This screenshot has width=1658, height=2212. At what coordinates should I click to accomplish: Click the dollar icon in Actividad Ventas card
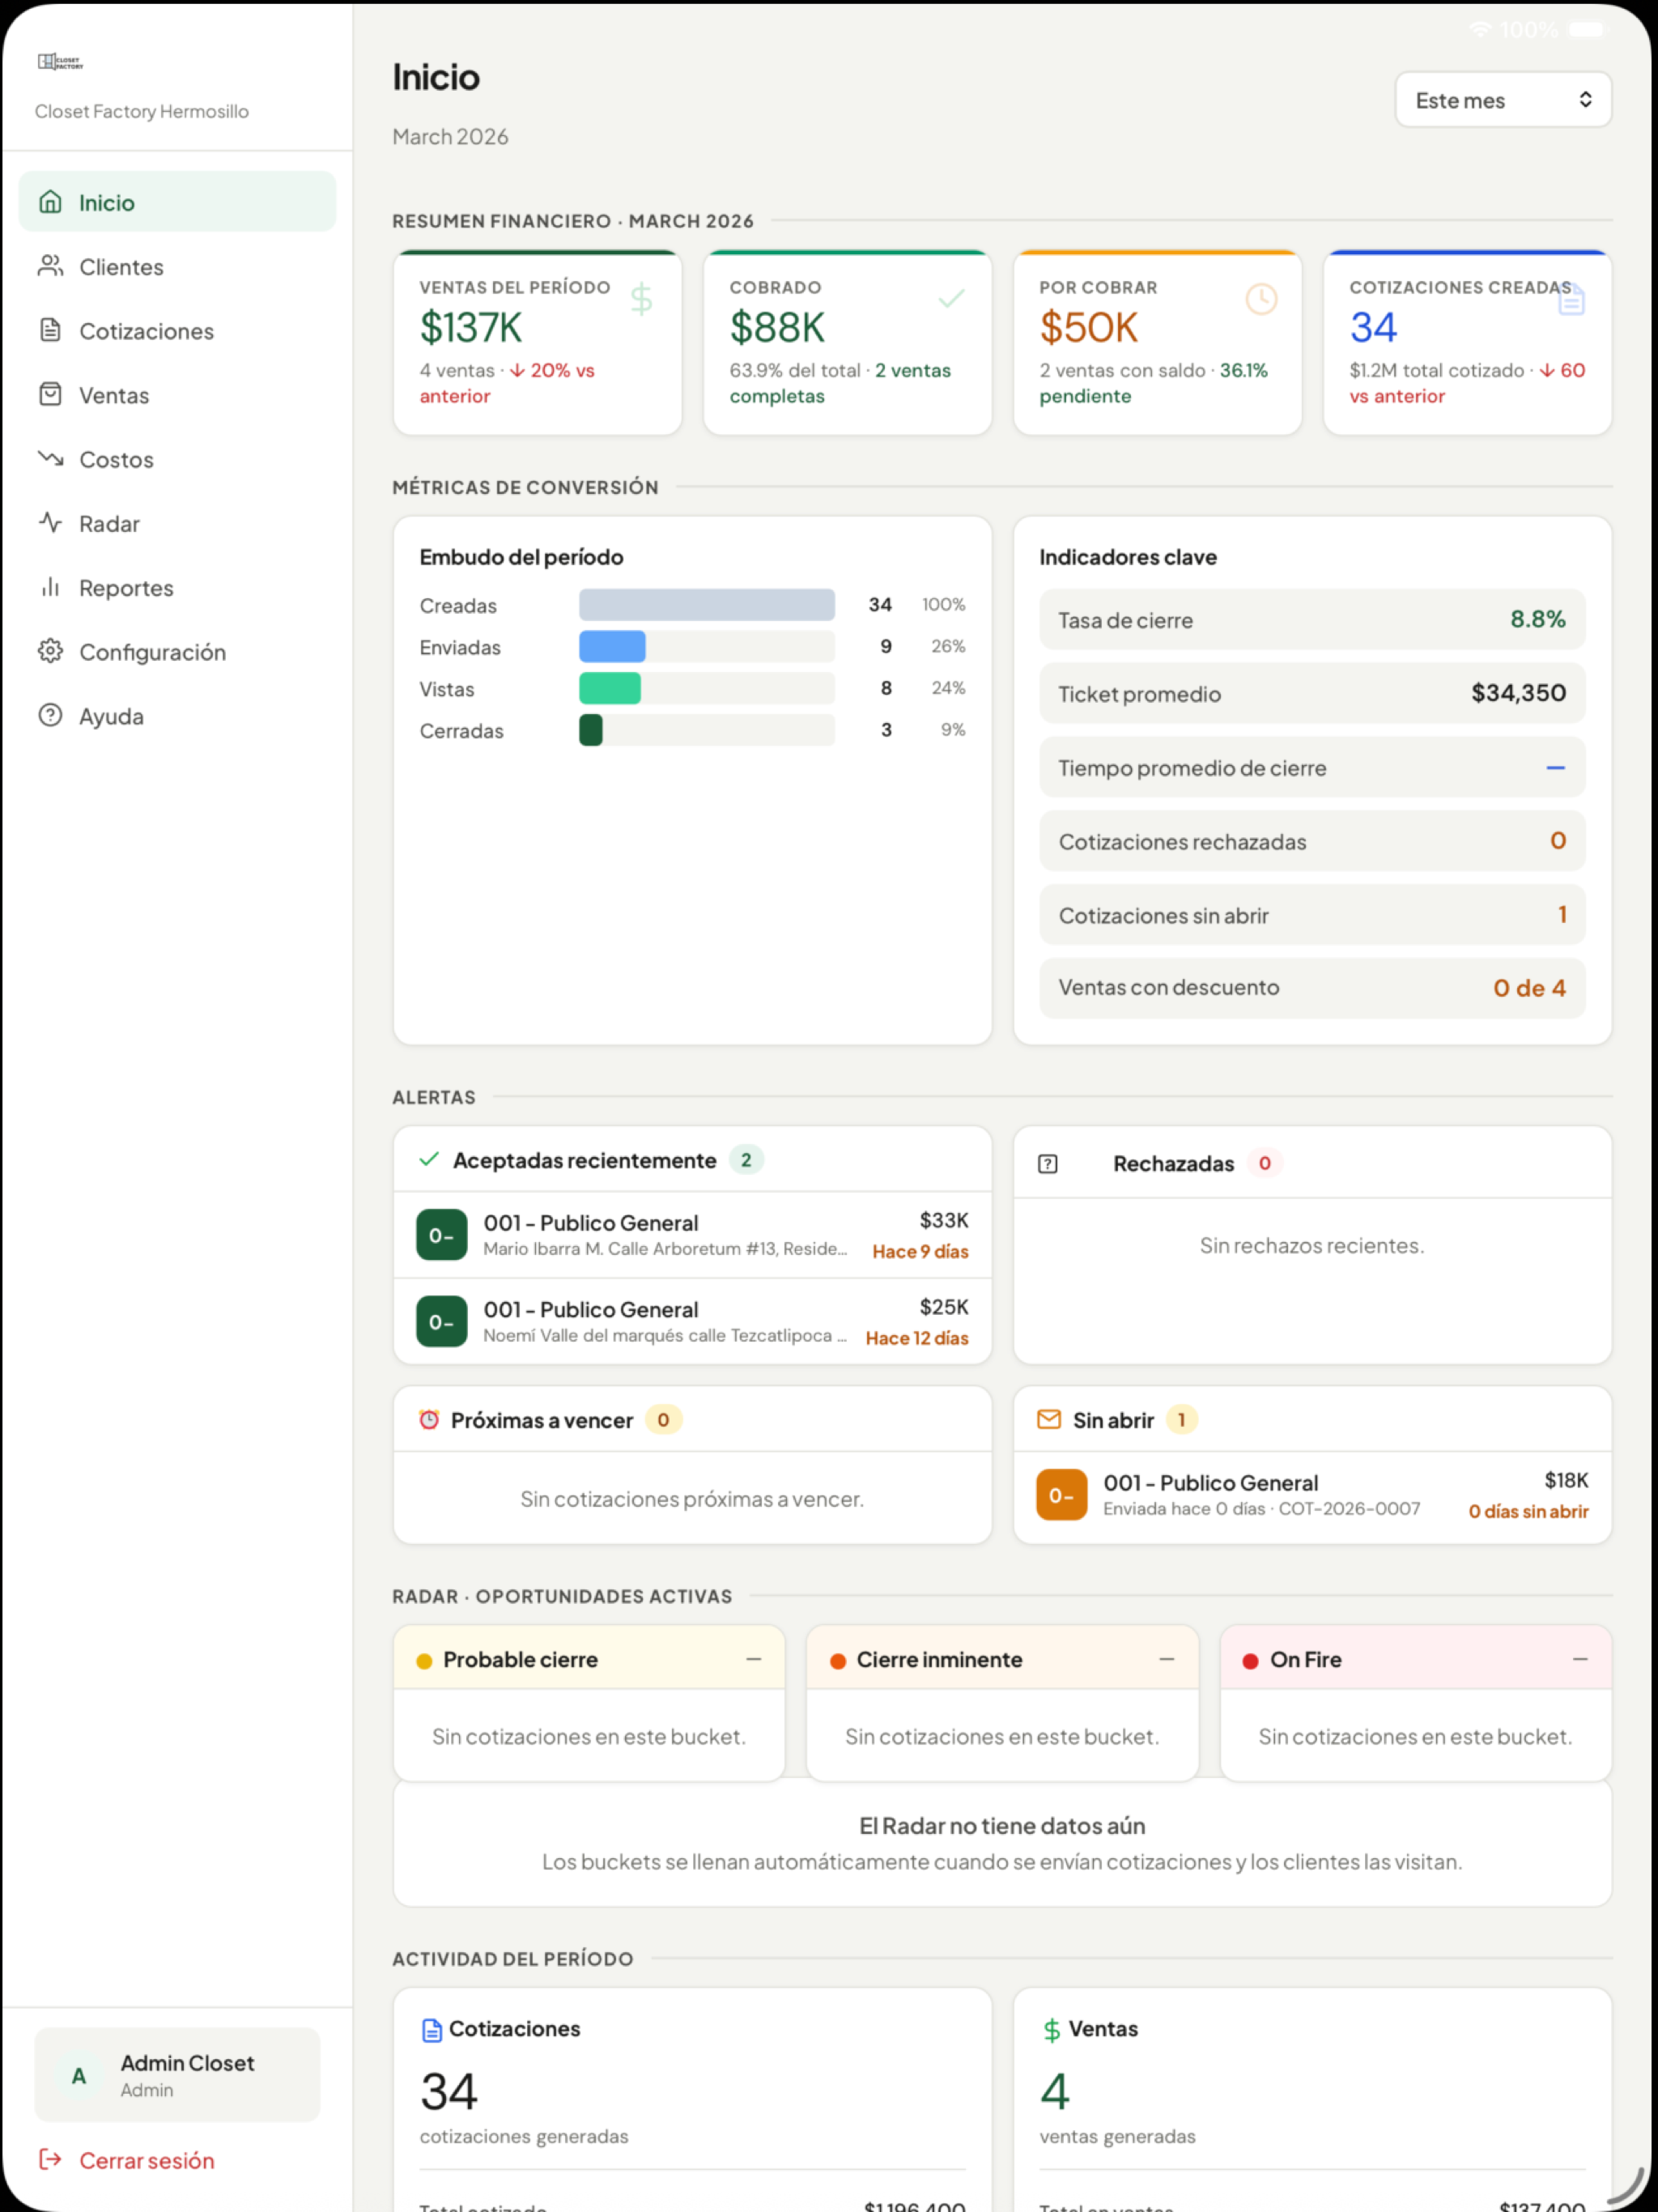[1051, 2029]
